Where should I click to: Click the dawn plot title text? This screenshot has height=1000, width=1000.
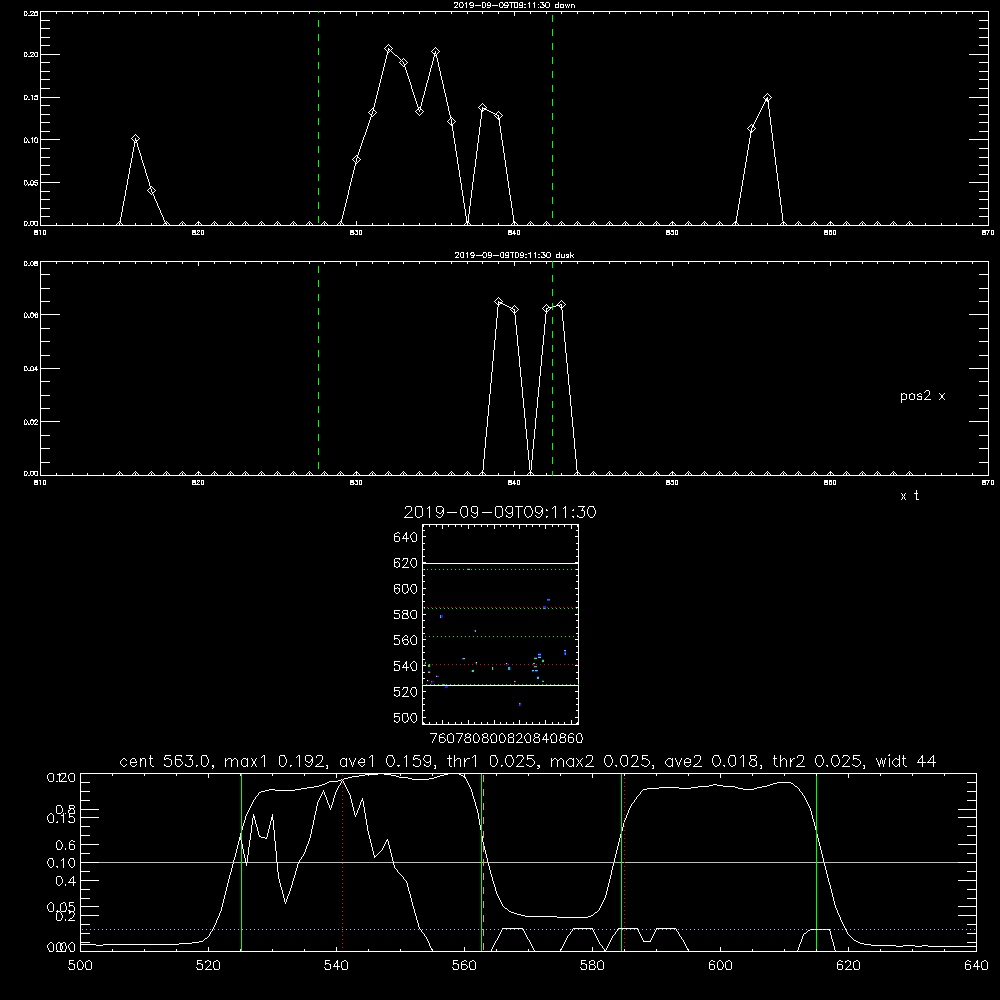(514, 5)
